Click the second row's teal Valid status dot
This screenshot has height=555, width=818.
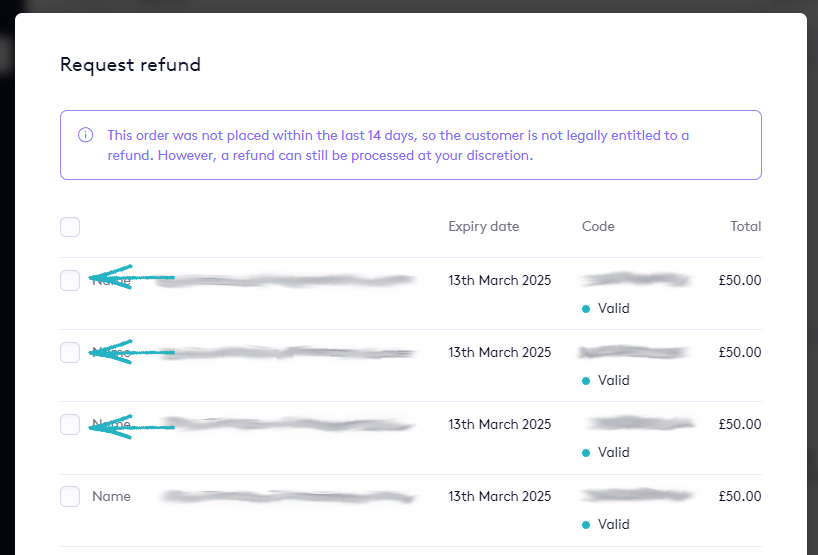click(x=586, y=381)
